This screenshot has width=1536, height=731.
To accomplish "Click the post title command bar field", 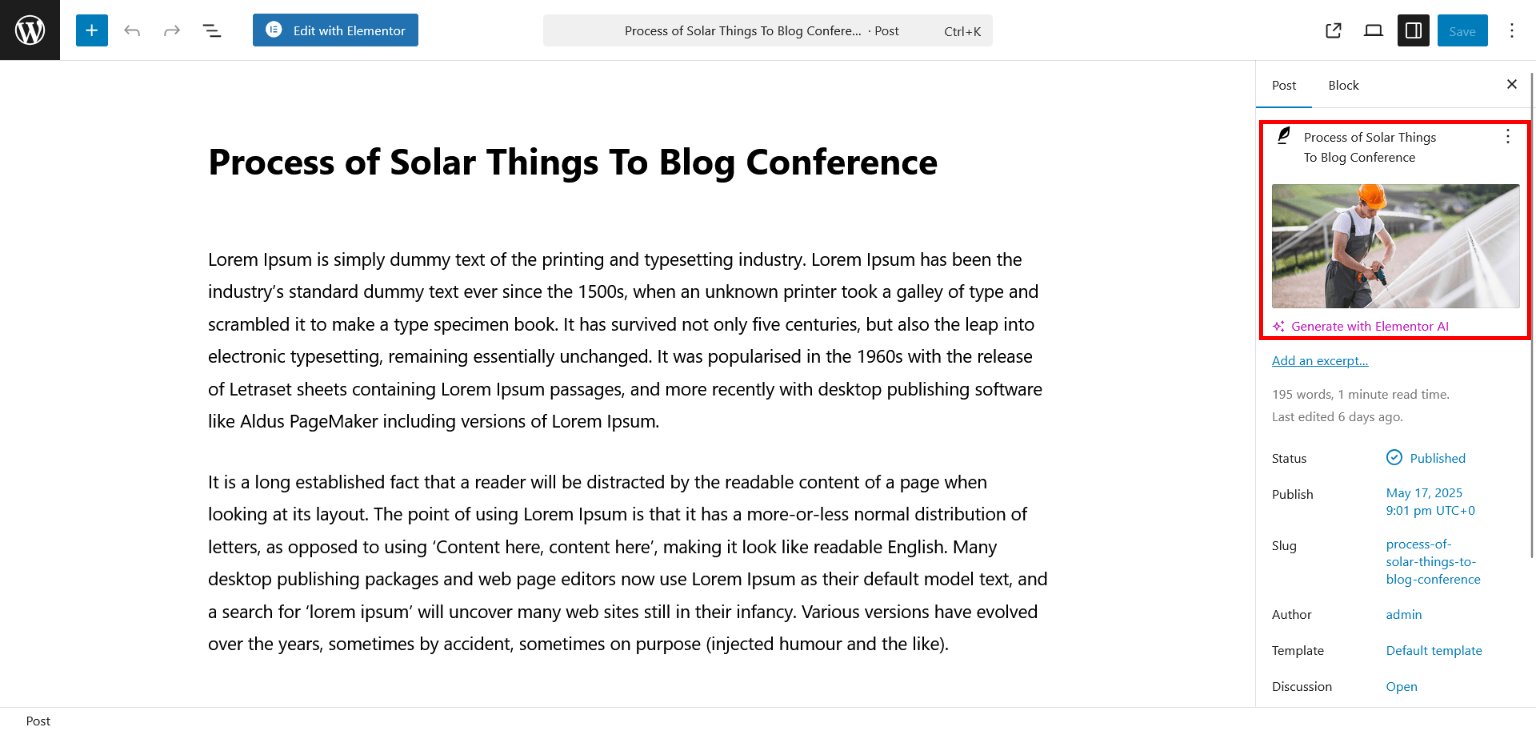I will click(x=768, y=31).
